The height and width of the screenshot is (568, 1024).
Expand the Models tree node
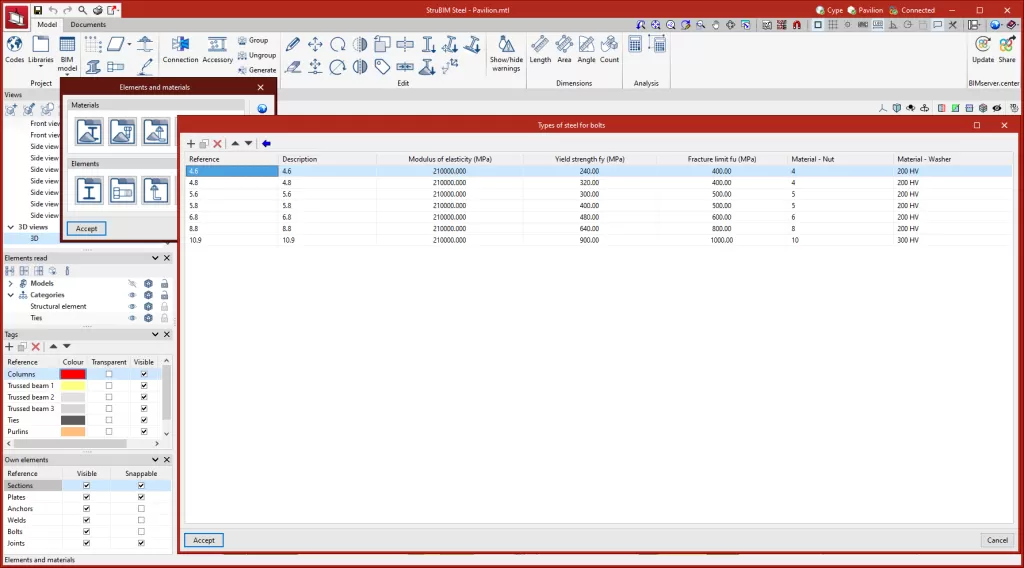[10, 283]
